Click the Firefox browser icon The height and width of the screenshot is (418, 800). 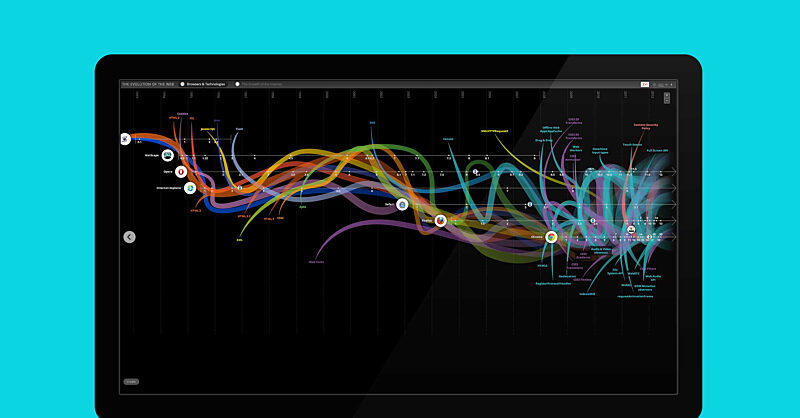[x=441, y=220]
